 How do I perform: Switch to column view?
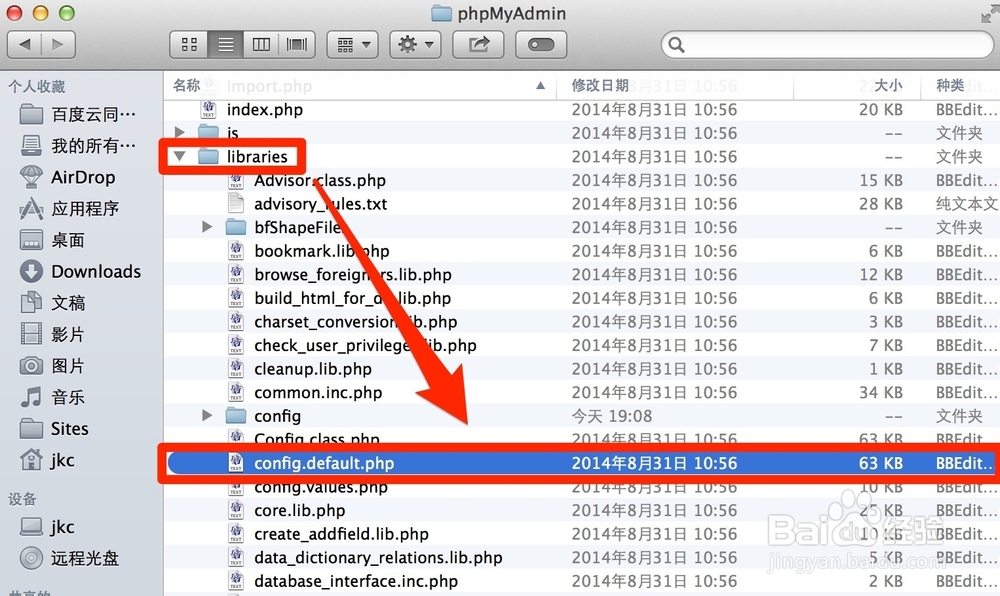(x=261, y=45)
